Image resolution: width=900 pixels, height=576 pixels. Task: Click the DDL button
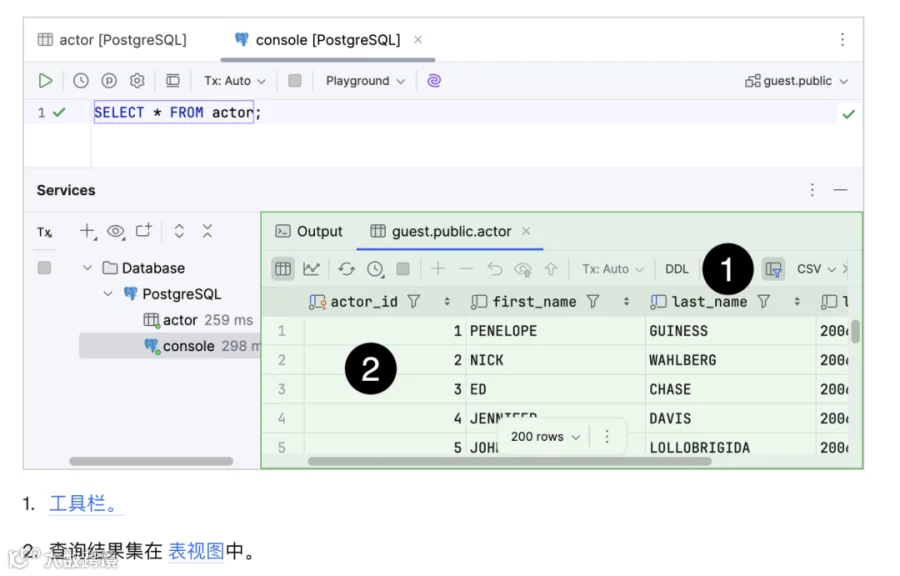click(677, 268)
